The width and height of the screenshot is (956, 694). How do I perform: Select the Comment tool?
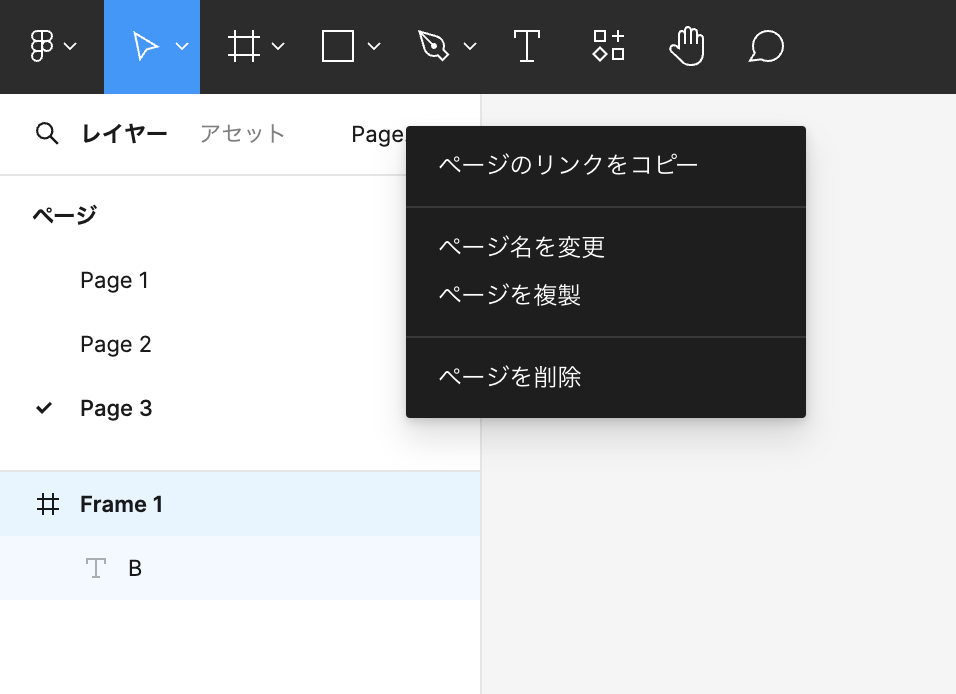point(766,46)
